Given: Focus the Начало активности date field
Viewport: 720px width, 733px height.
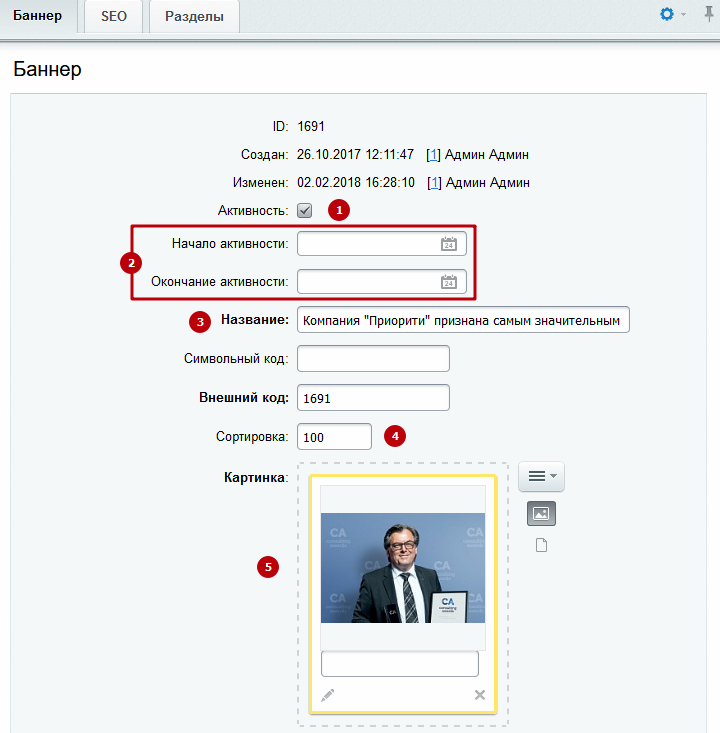Looking at the screenshot, I should click(382, 244).
